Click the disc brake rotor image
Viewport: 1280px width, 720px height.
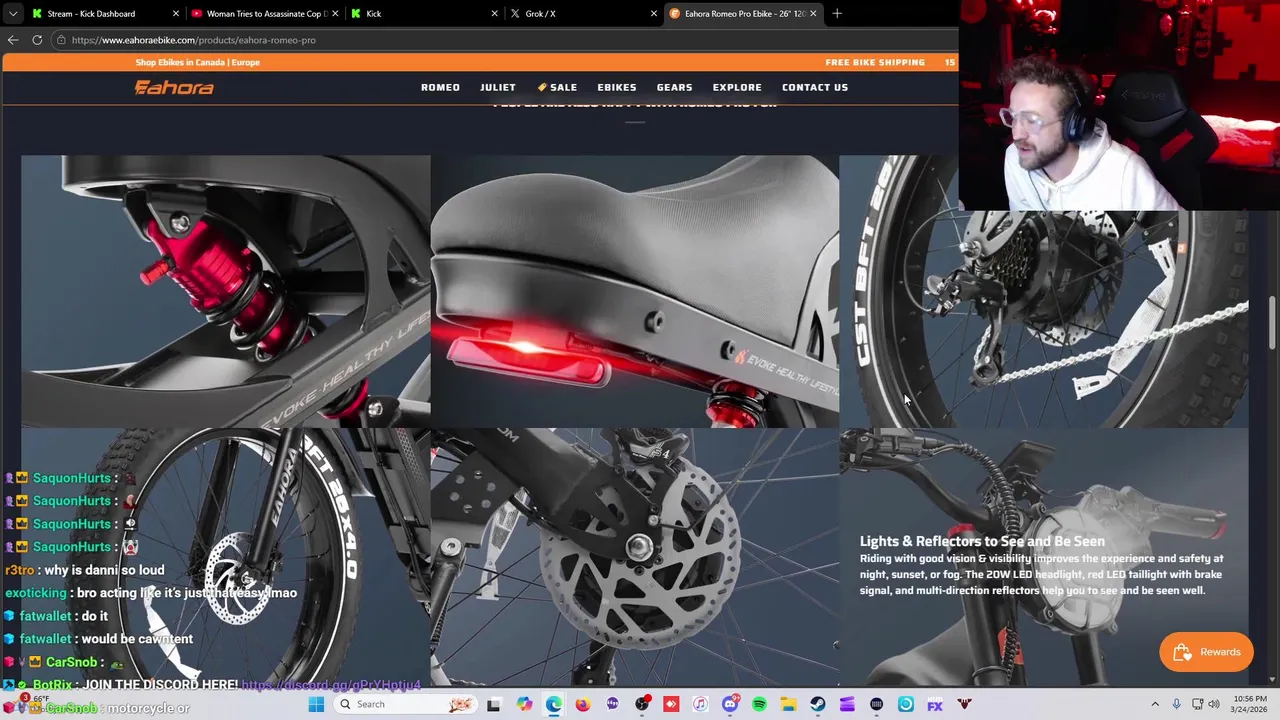pyautogui.click(x=634, y=557)
